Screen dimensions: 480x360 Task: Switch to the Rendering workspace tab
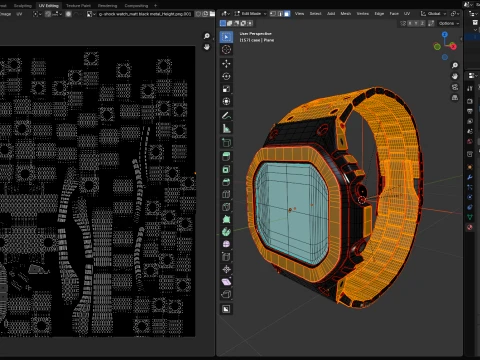coord(107,6)
